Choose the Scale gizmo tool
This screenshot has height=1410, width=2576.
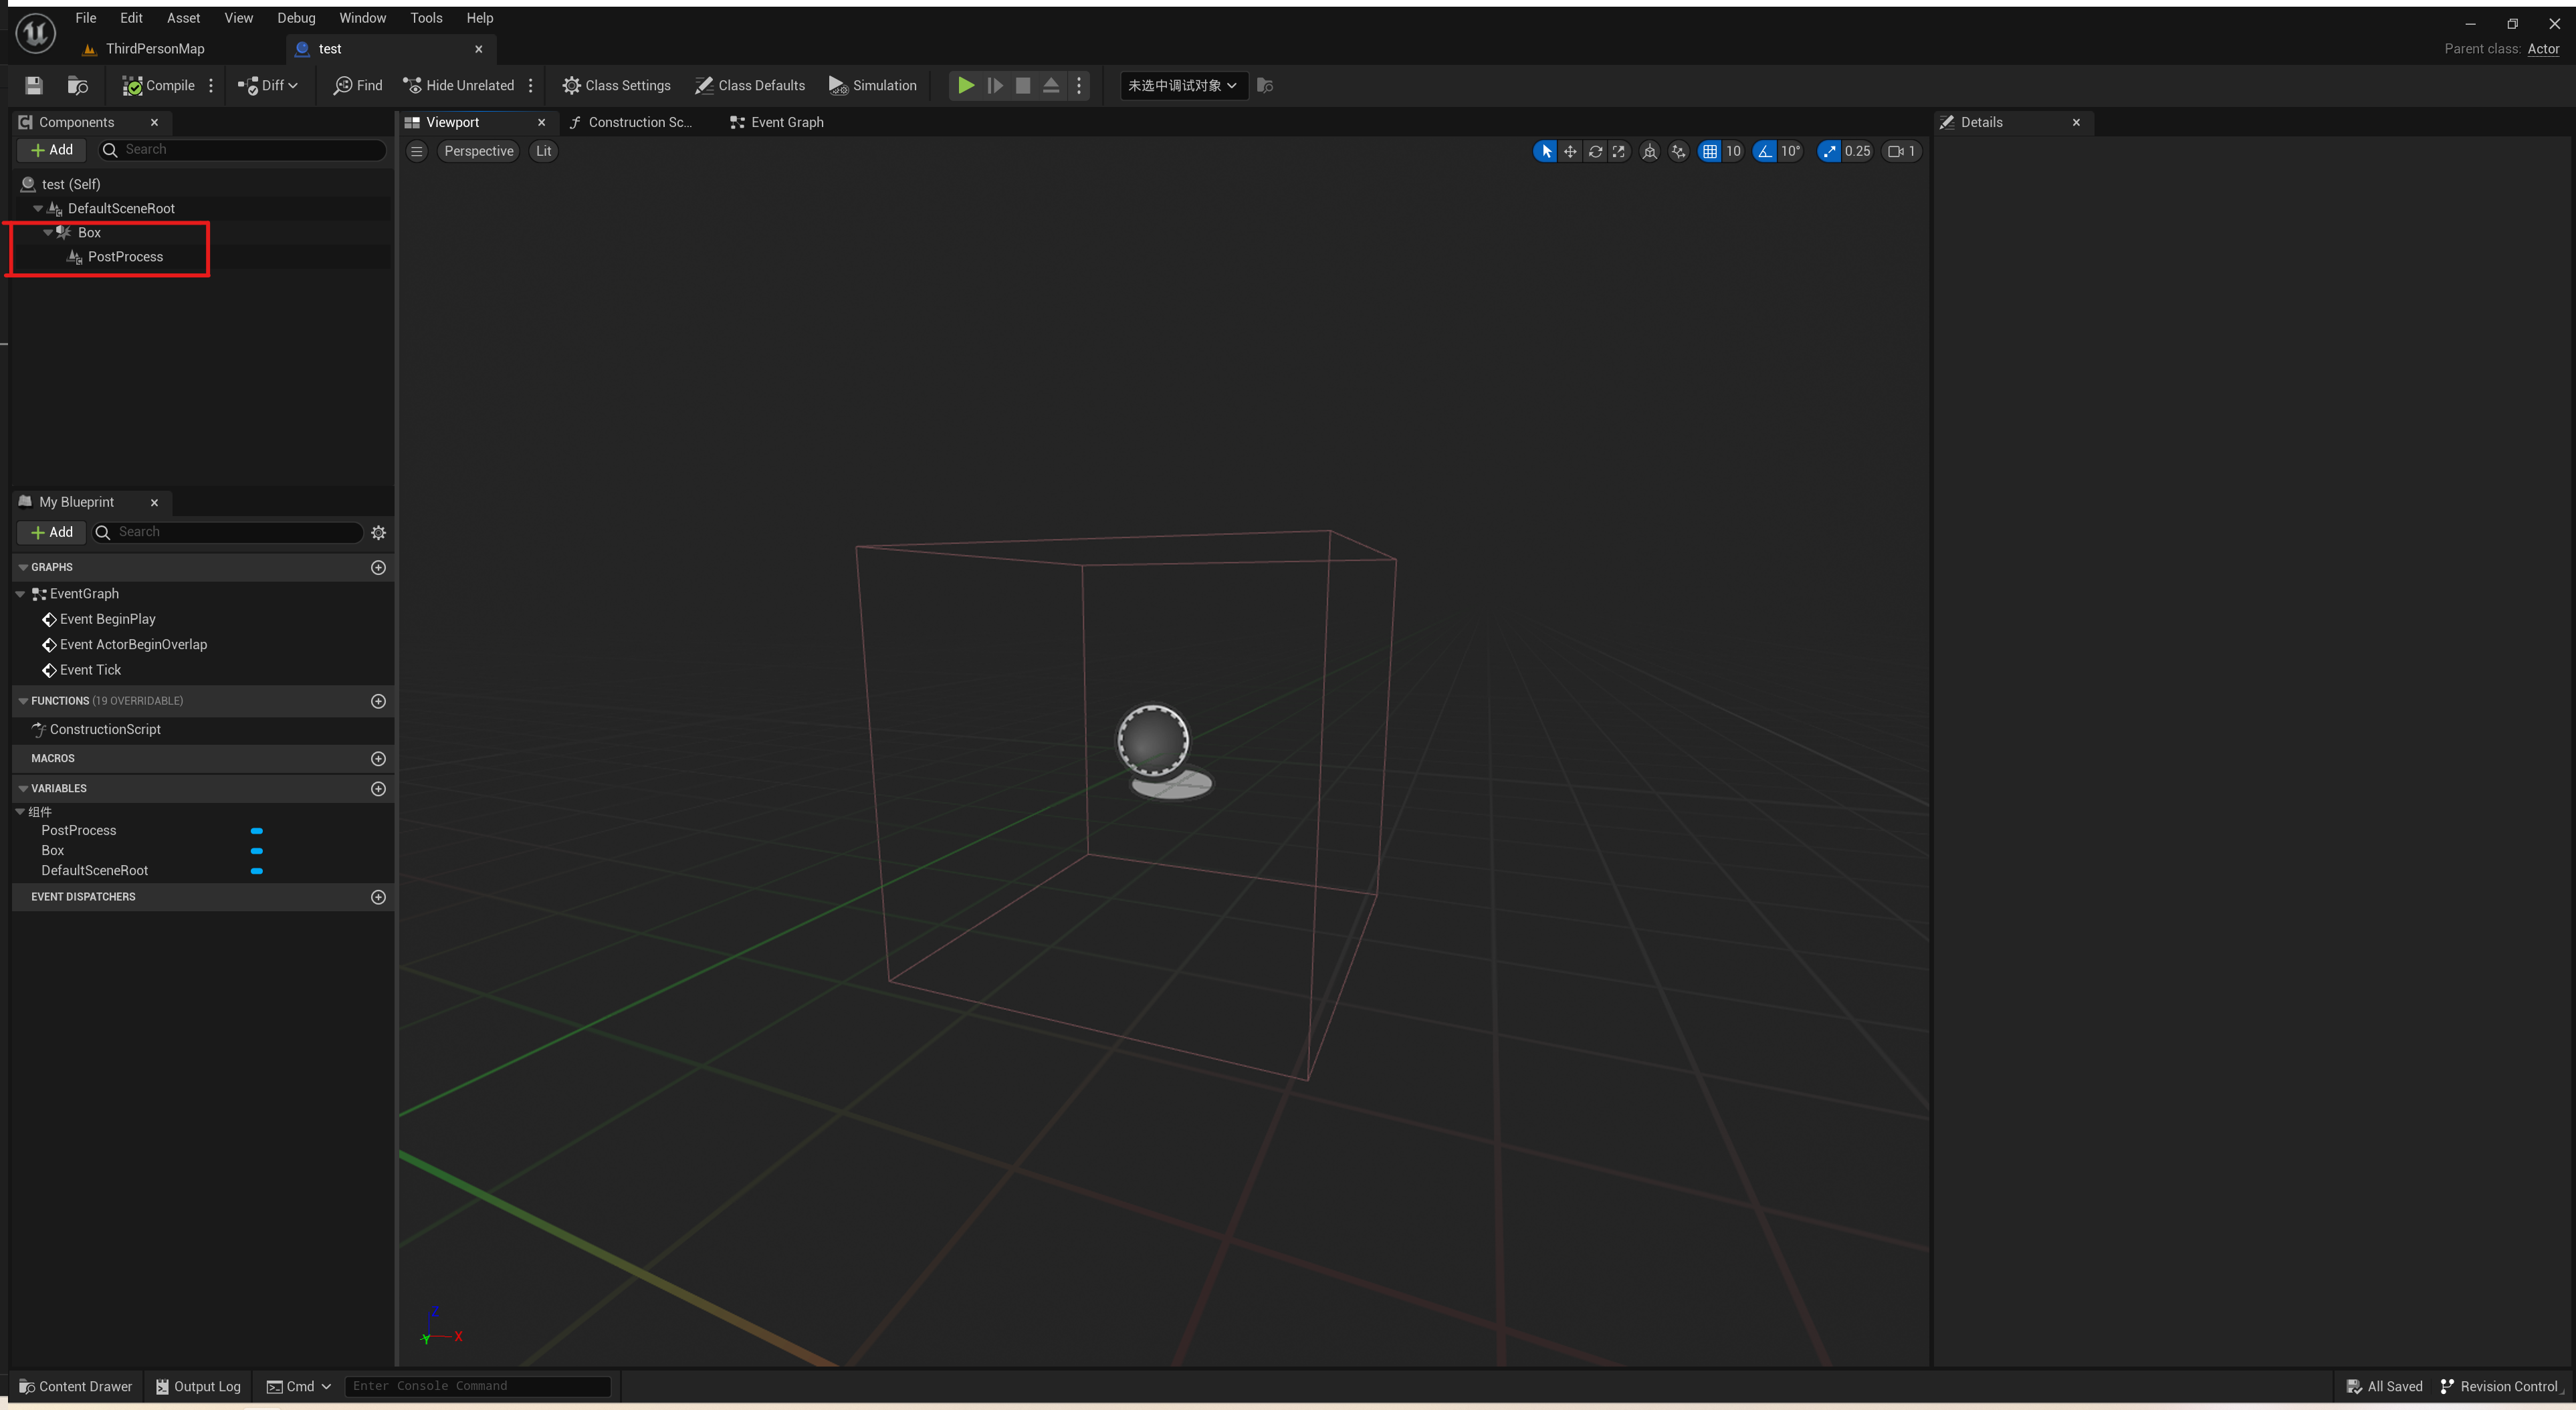point(1619,152)
